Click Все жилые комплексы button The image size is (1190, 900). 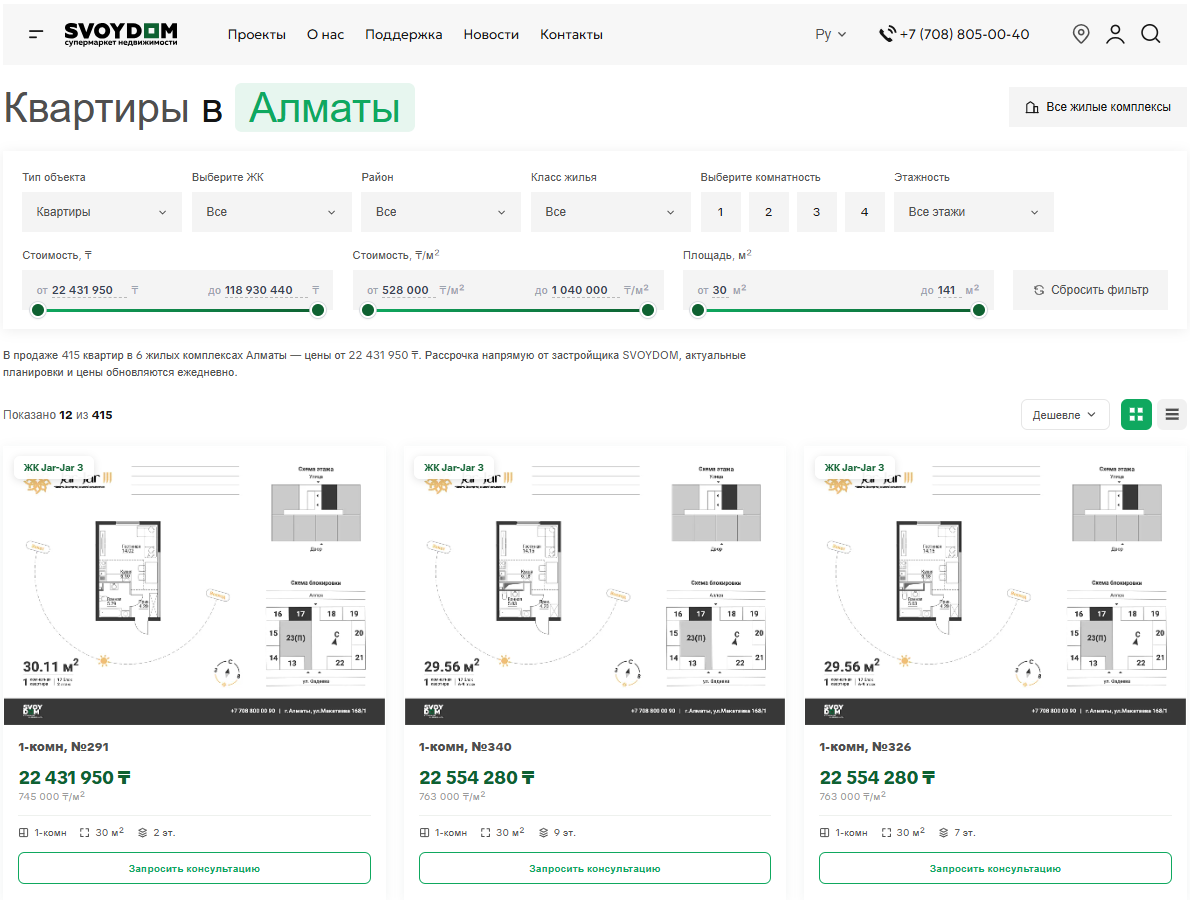click(1097, 107)
